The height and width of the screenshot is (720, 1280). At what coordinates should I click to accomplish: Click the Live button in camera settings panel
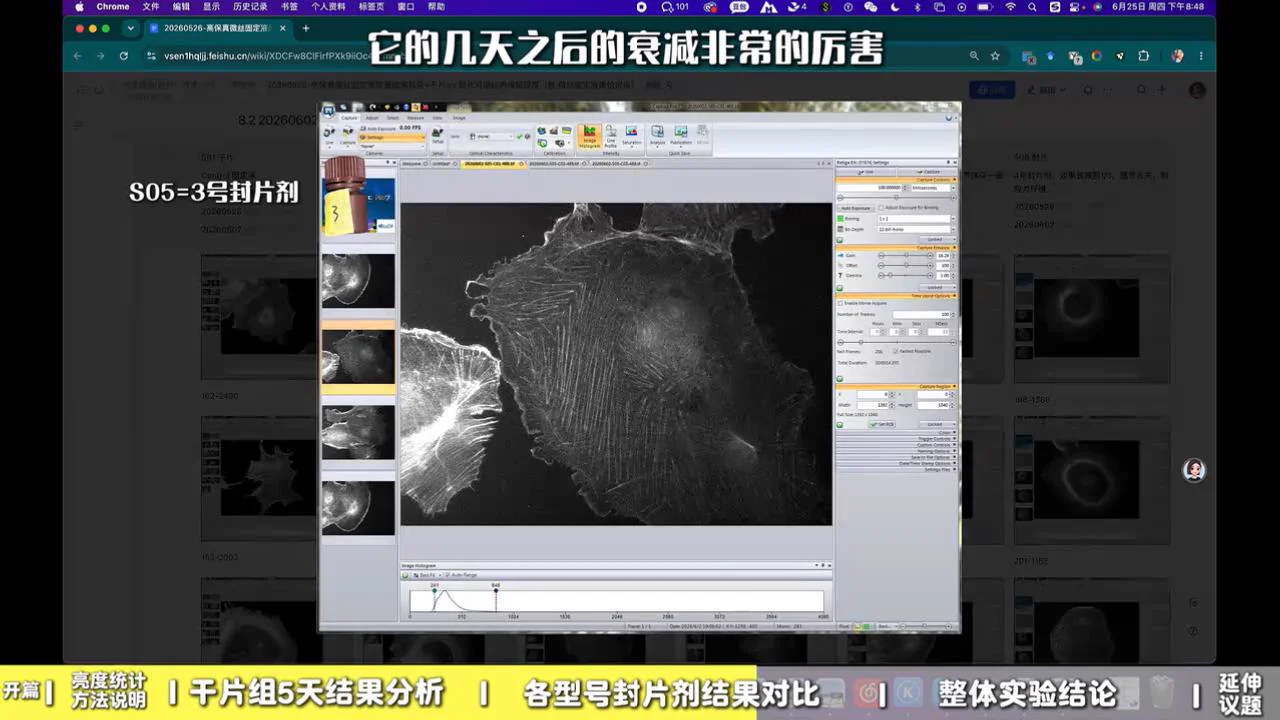[x=866, y=172]
